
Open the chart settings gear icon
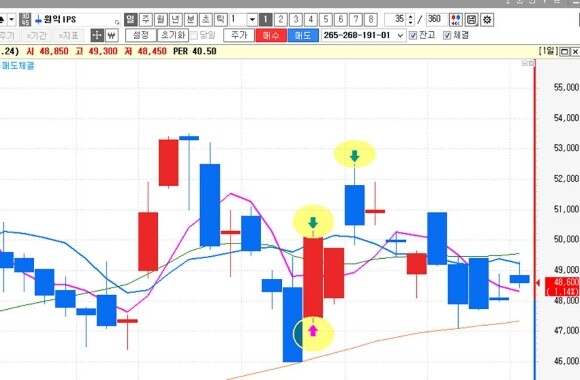point(487,20)
